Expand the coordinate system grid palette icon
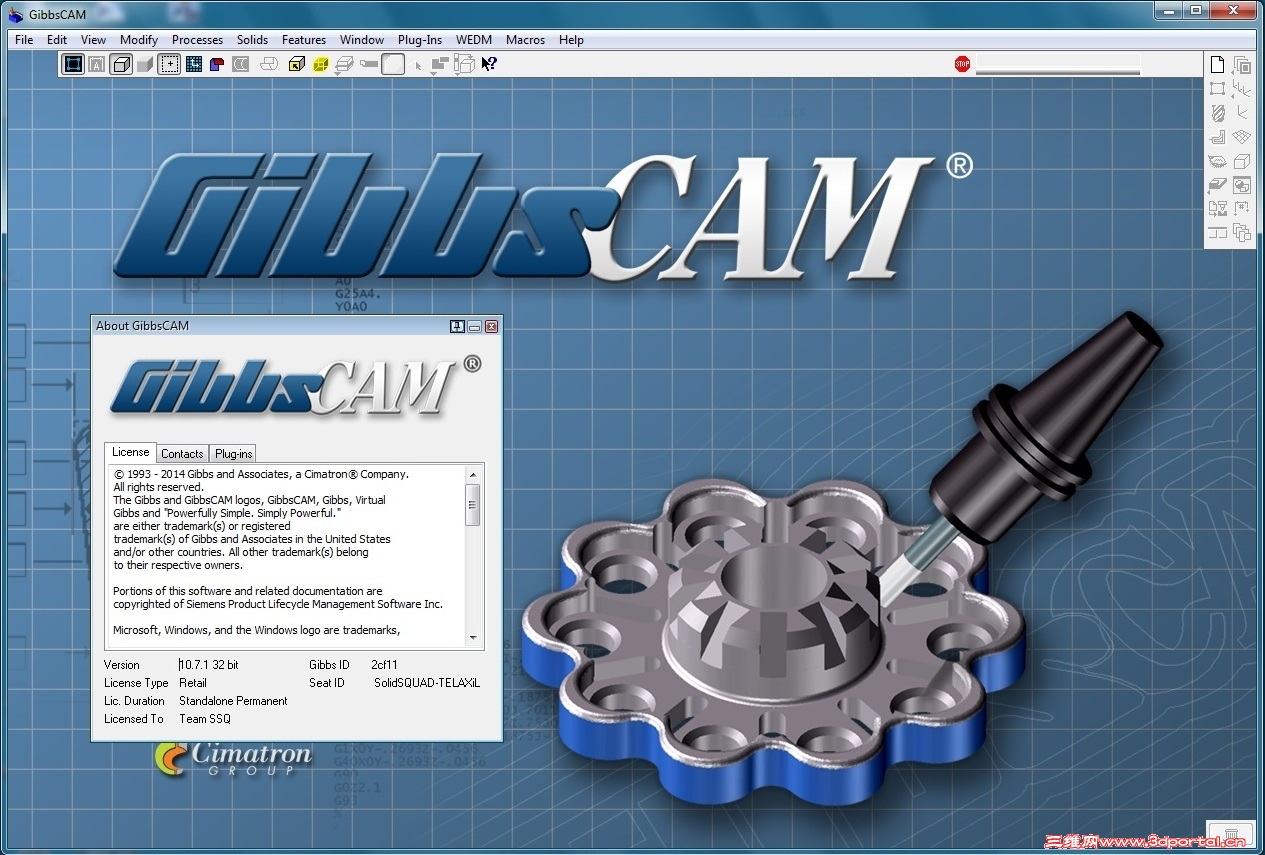 1242,88
